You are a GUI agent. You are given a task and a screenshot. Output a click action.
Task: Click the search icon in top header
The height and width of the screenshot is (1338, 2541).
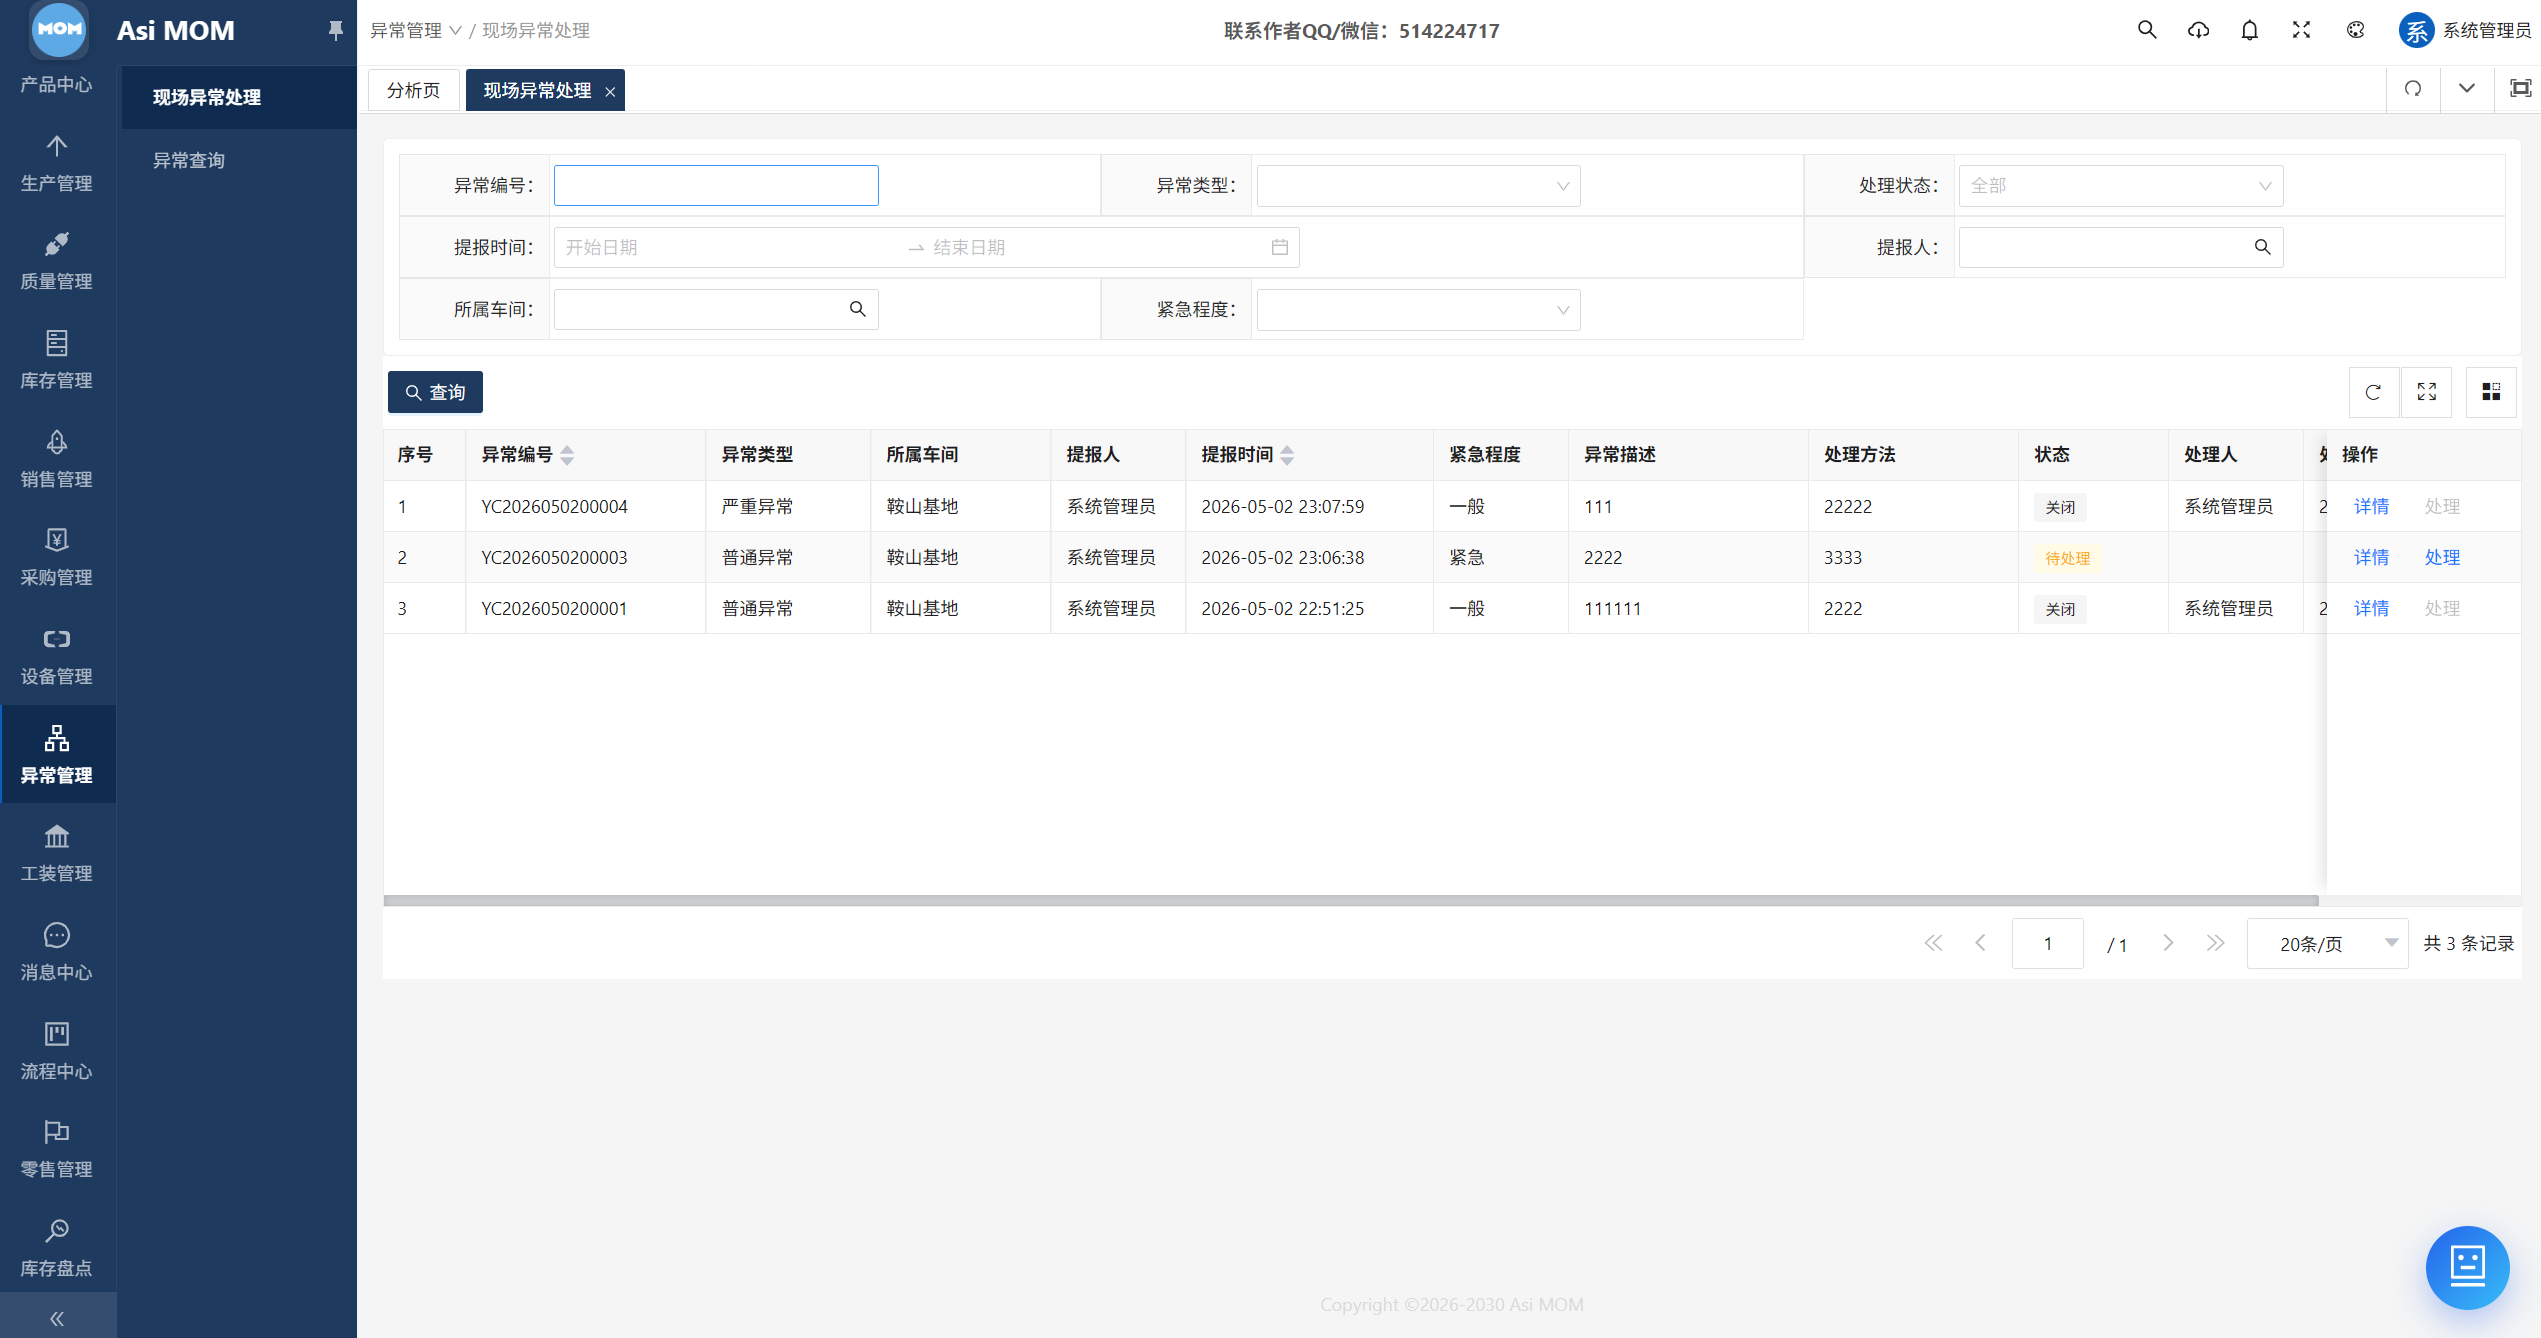pyautogui.click(x=2147, y=30)
